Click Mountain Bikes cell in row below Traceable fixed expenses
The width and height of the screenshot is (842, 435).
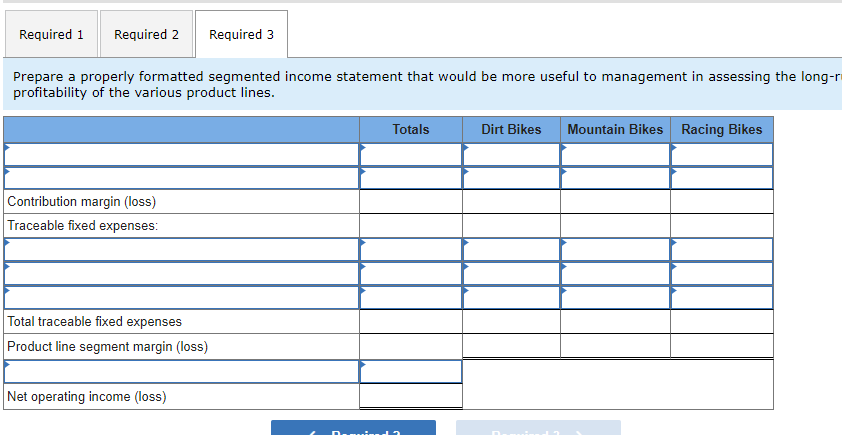(x=615, y=250)
